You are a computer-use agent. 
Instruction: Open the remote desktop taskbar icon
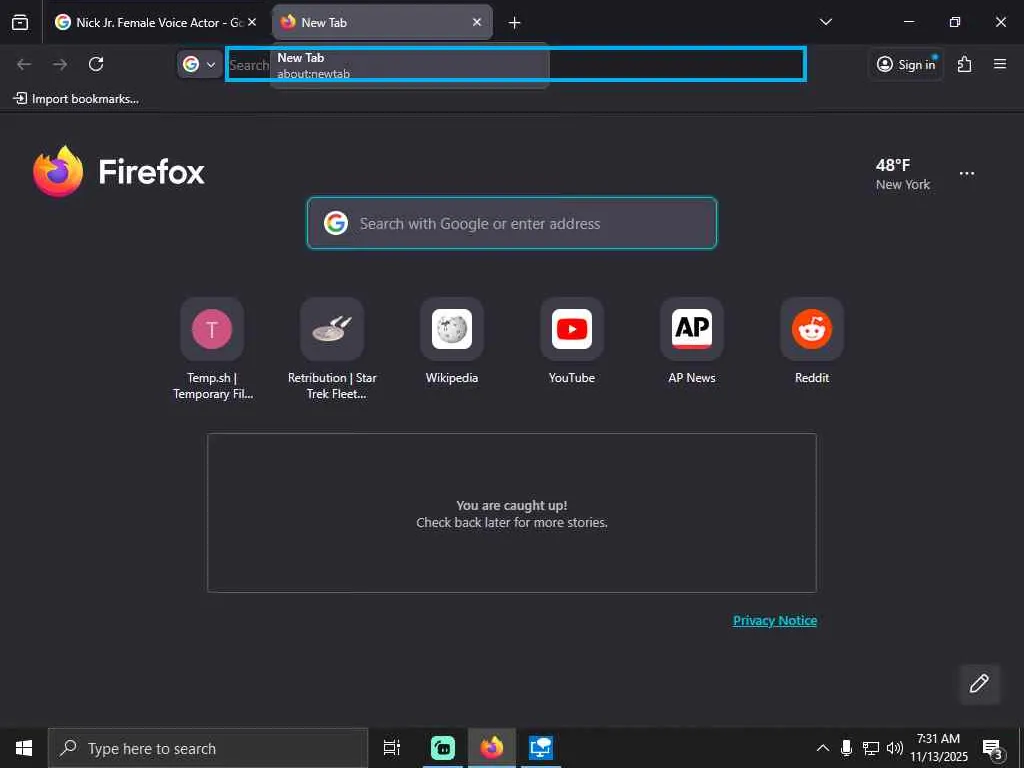[x=541, y=748]
